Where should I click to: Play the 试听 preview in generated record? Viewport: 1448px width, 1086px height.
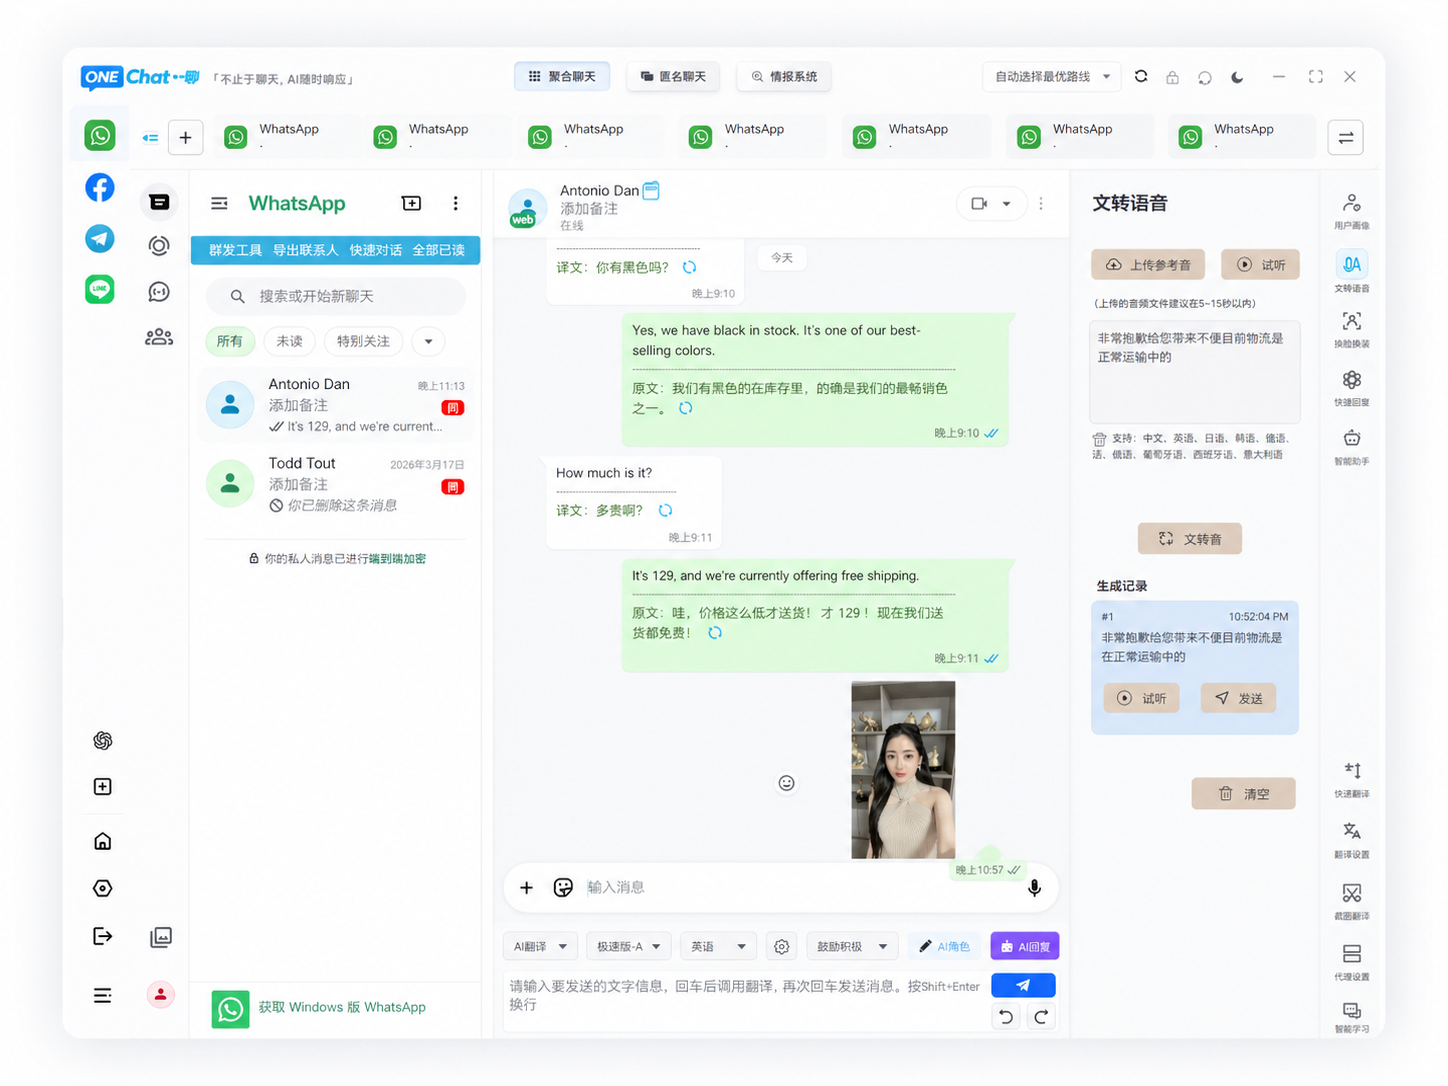point(1141,698)
